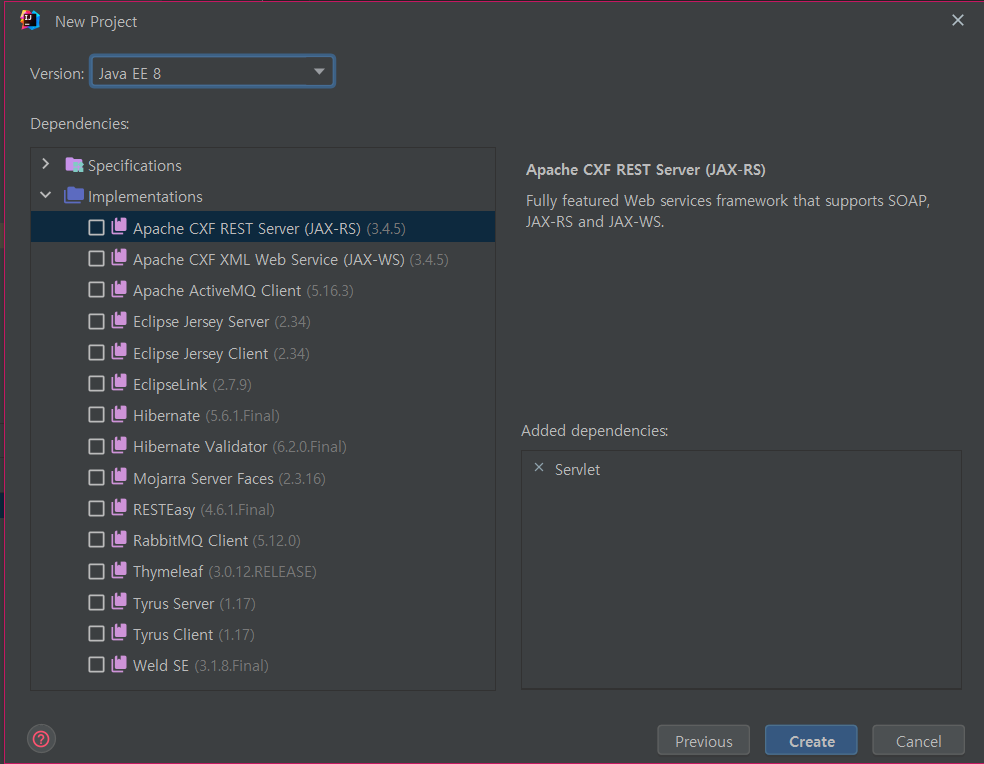Click the Specifications folder icon
984x764 pixels.
point(74,165)
